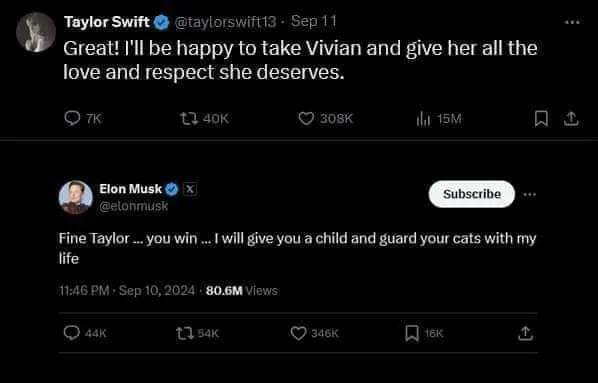The width and height of the screenshot is (598, 383).
Task: Open the Elon Musk display name link
Action: coord(130,189)
